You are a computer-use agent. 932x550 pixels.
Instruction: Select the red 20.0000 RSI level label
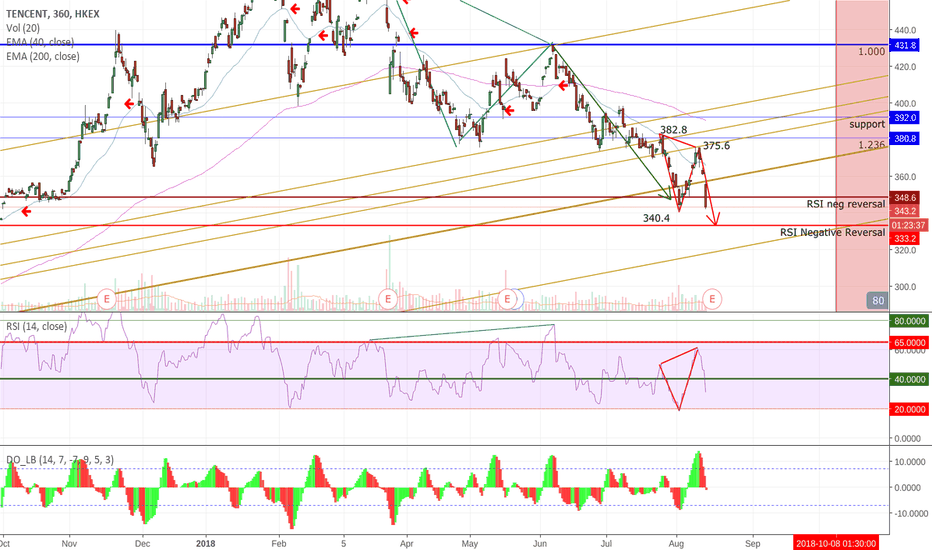[909, 409]
